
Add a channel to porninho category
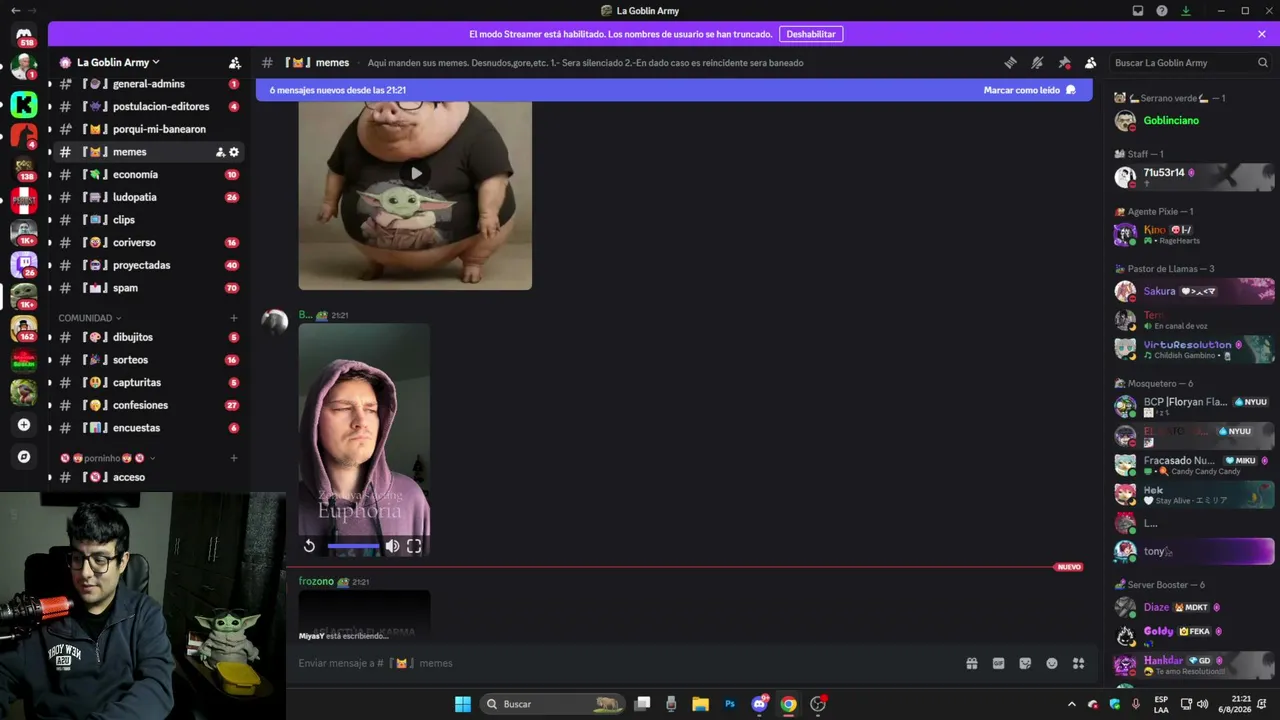pyautogui.click(x=234, y=458)
